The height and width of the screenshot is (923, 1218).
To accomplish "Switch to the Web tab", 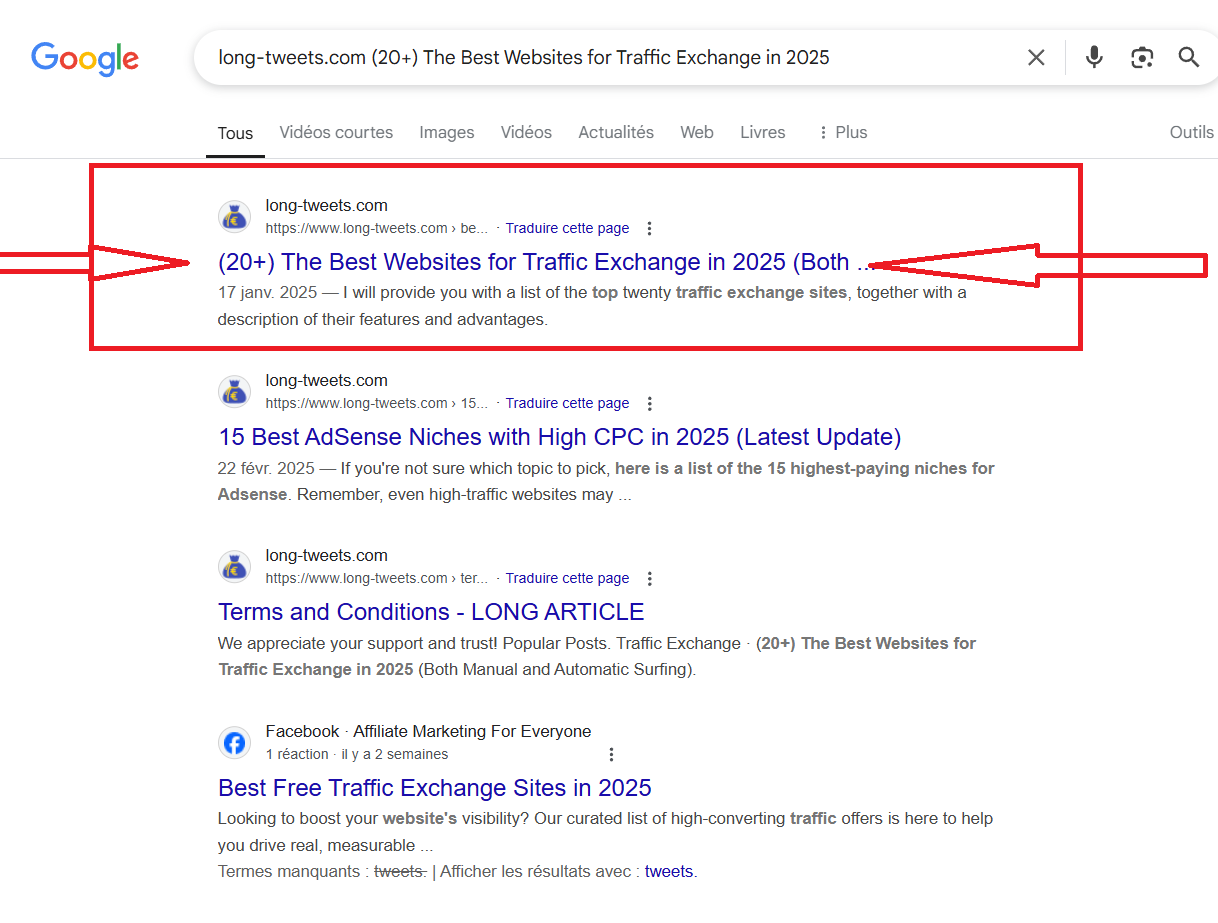I will click(697, 132).
